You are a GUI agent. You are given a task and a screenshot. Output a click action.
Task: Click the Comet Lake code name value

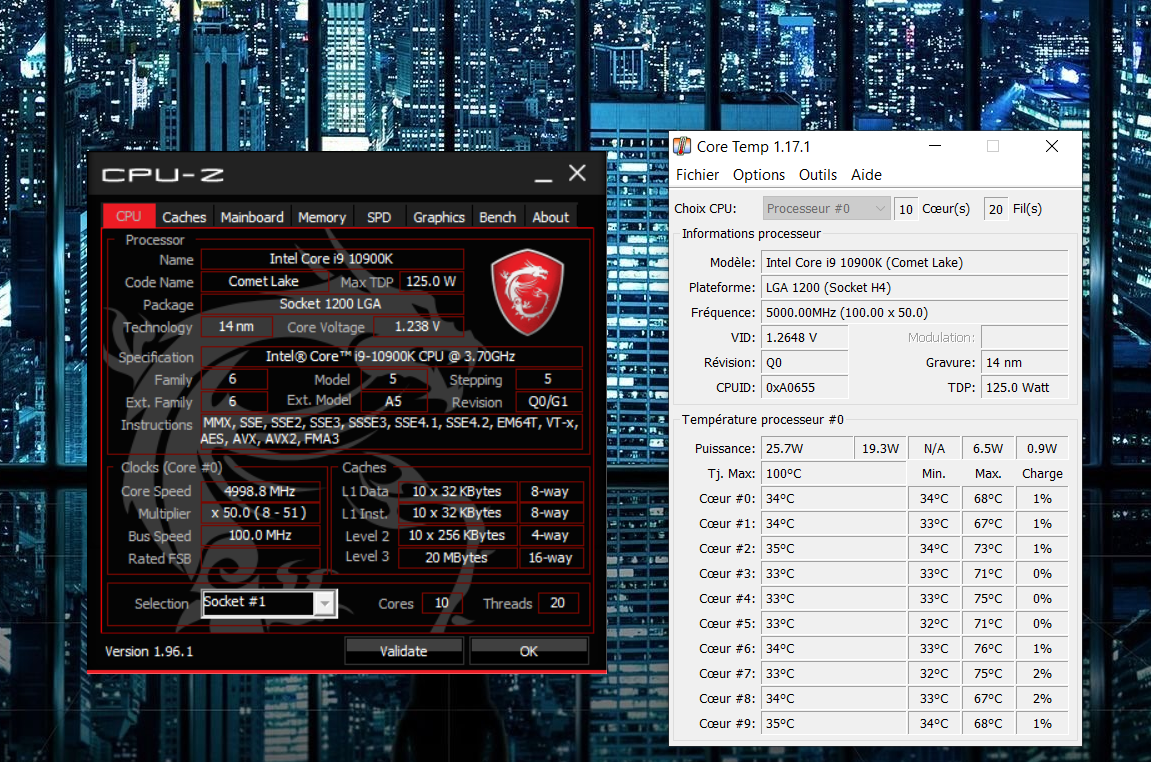264,281
